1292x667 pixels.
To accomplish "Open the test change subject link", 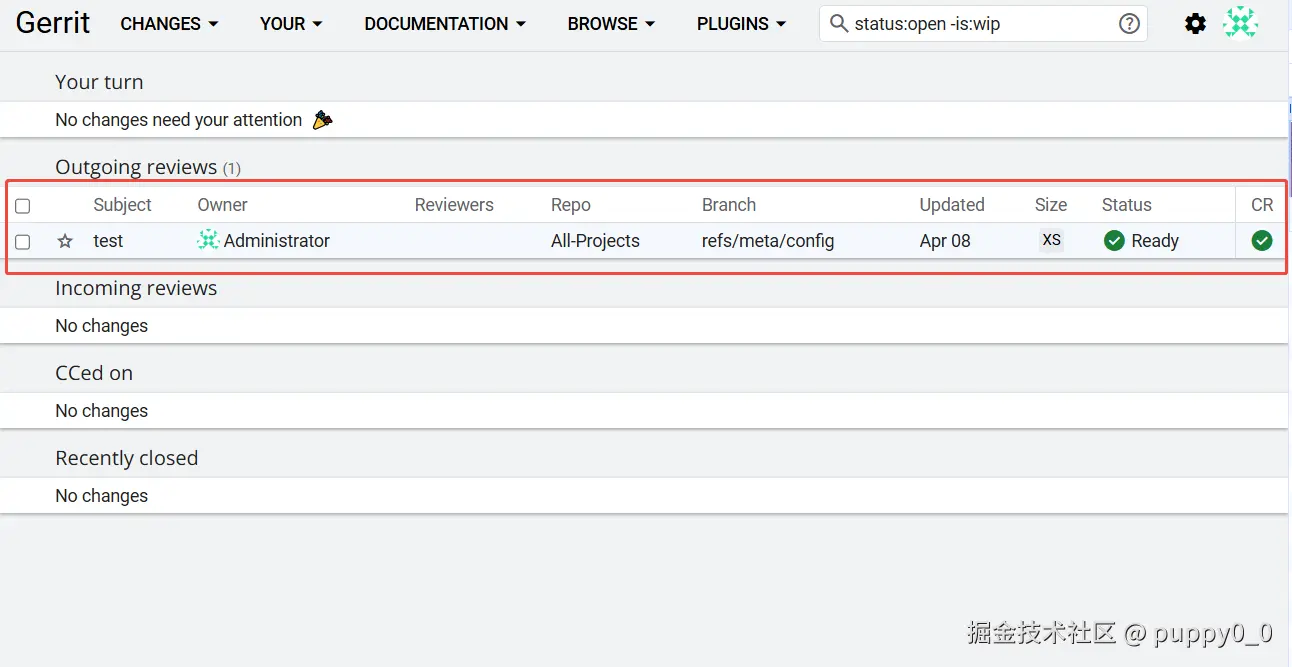I will coord(108,241).
